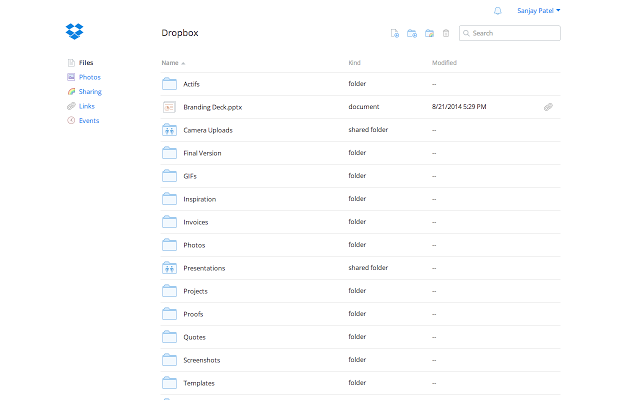Click the Sharing rainbow icon
Viewport: 640px width, 400px height.
coord(71,91)
